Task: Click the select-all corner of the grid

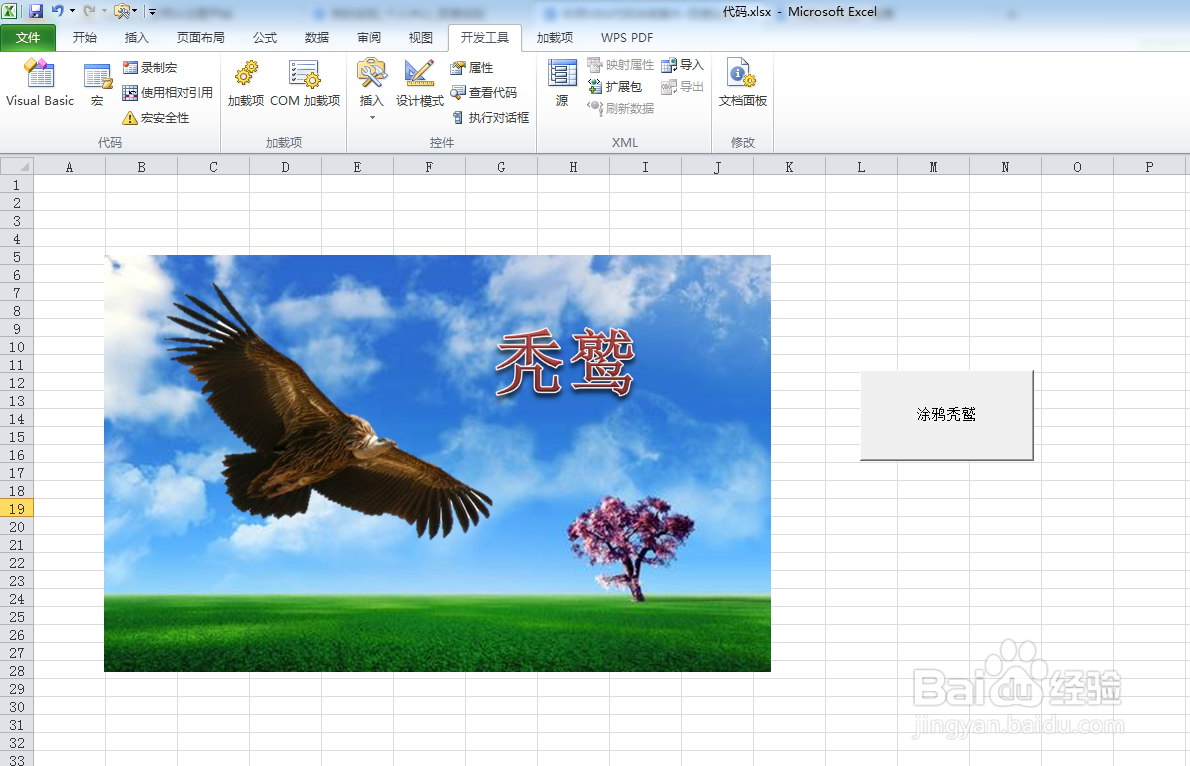Action: 17,166
